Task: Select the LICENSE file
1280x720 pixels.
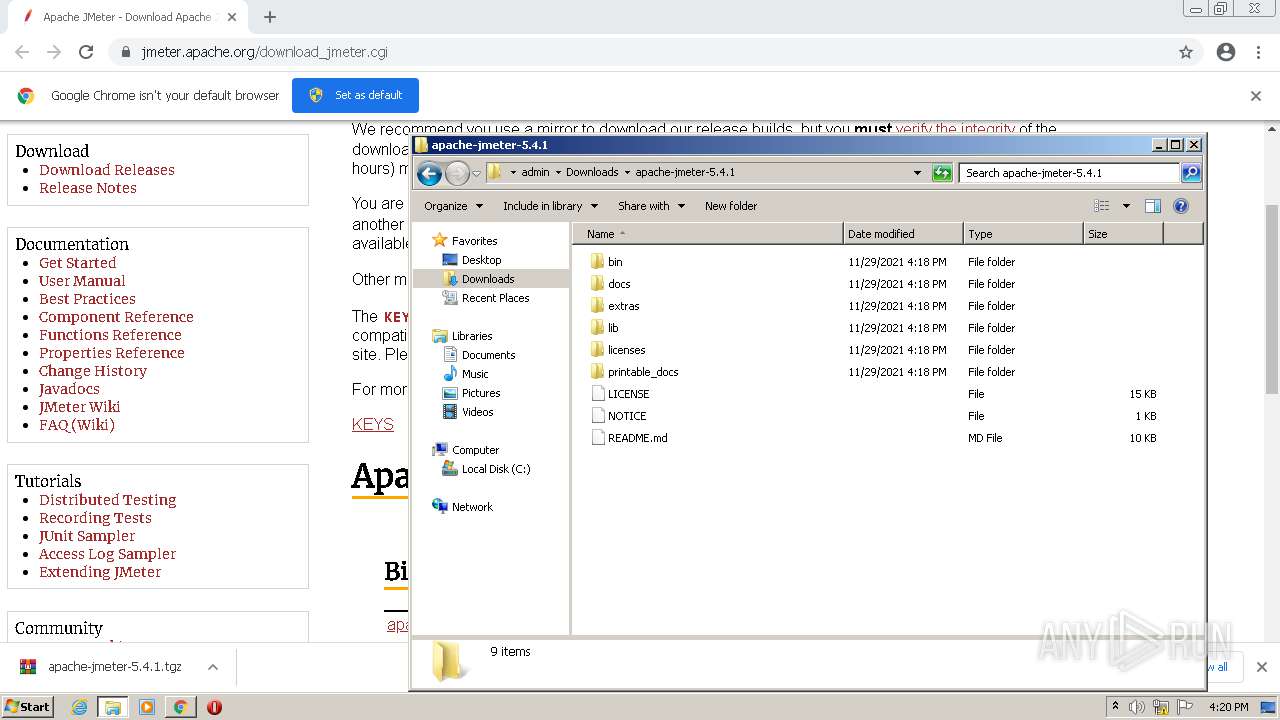Action: click(x=628, y=394)
